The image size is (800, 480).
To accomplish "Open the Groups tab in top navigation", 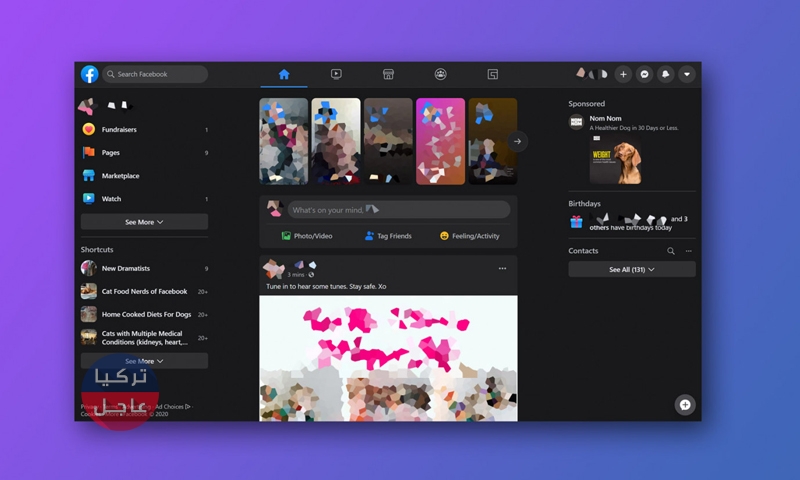I will [440, 74].
